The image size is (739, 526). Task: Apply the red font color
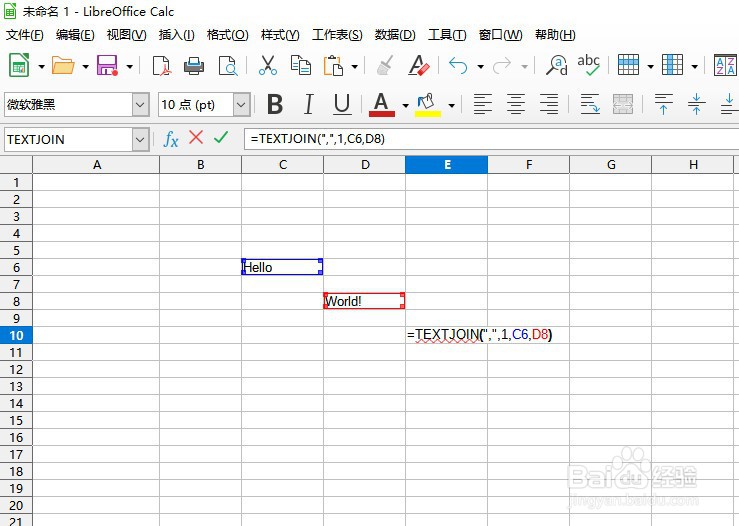(x=381, y=104)
